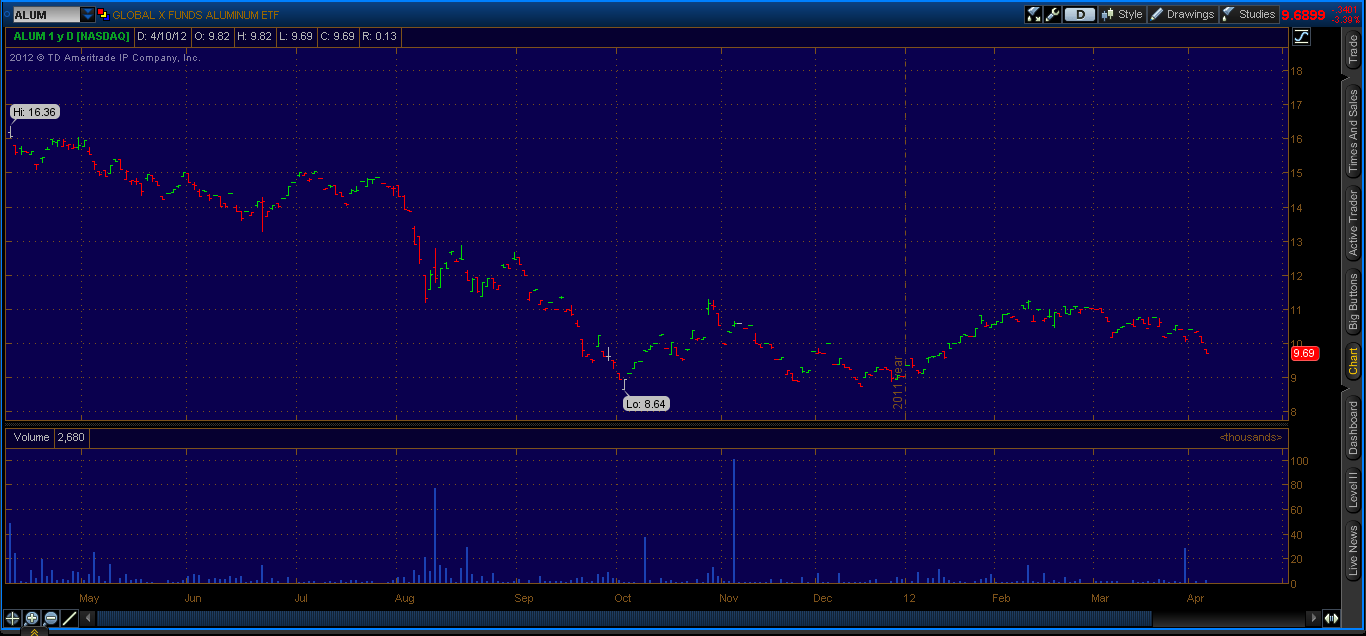Activate the zoom-out magnifier tool
1366x636 pixels.
coord(49,618)
